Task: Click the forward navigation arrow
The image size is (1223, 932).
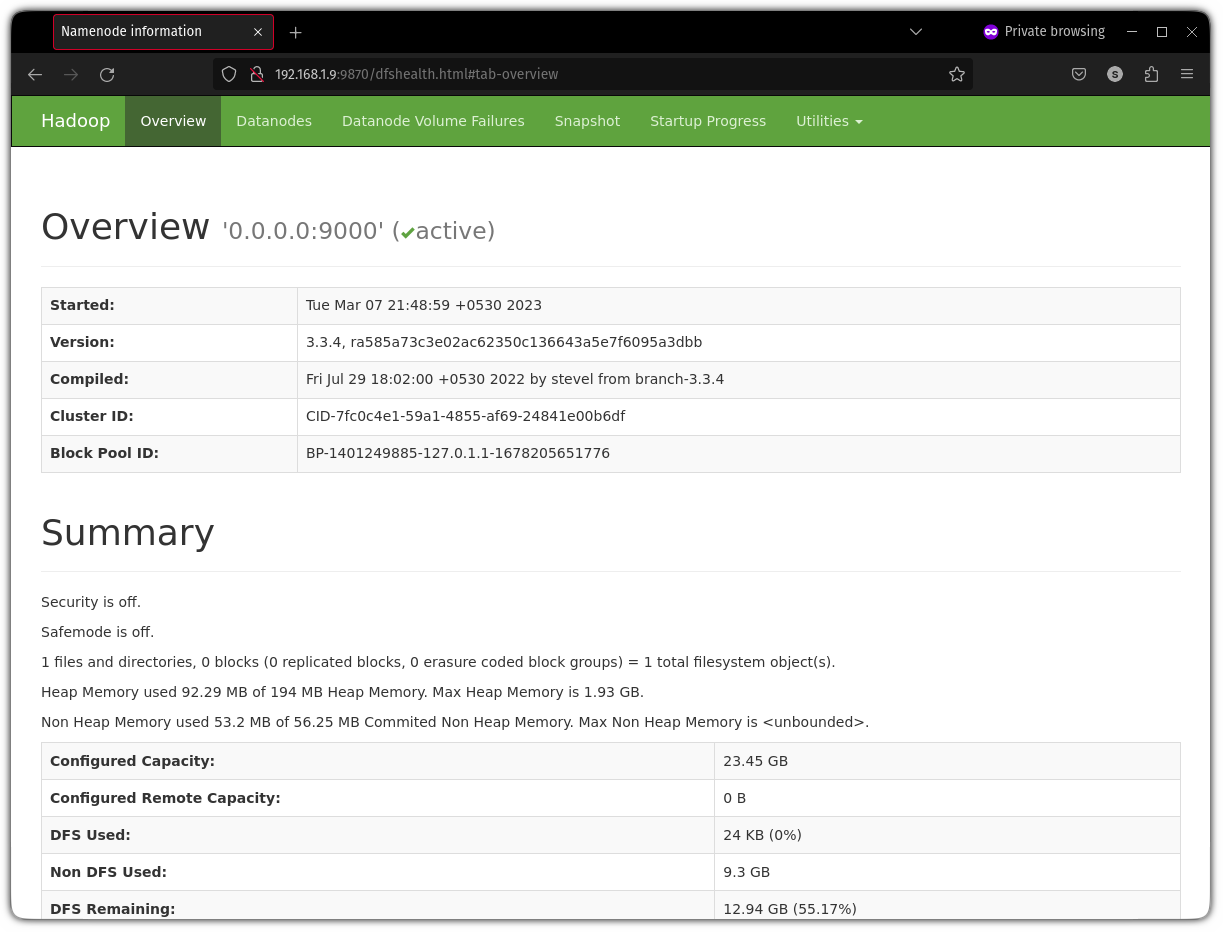Action: click(x=71, y=74)
